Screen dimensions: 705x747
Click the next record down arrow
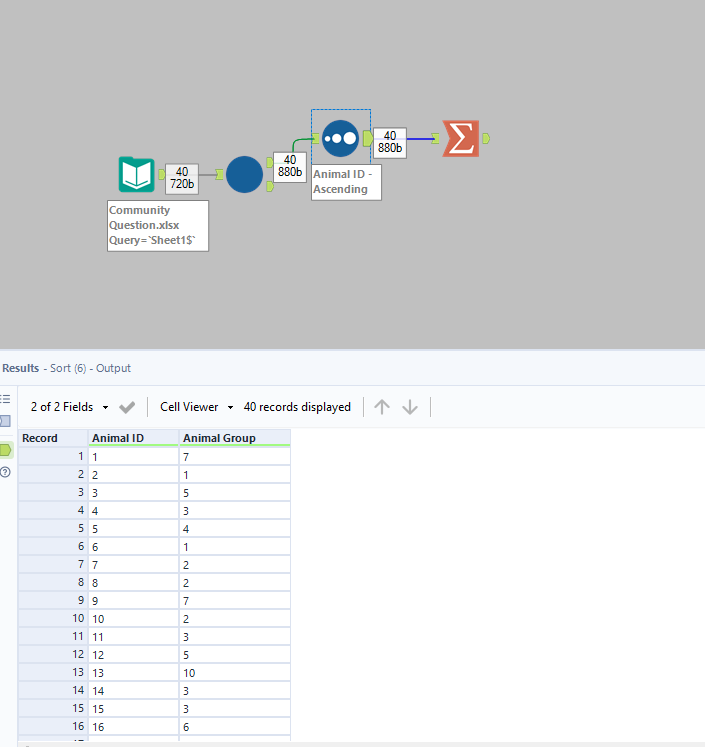click(x=410, y=407)
